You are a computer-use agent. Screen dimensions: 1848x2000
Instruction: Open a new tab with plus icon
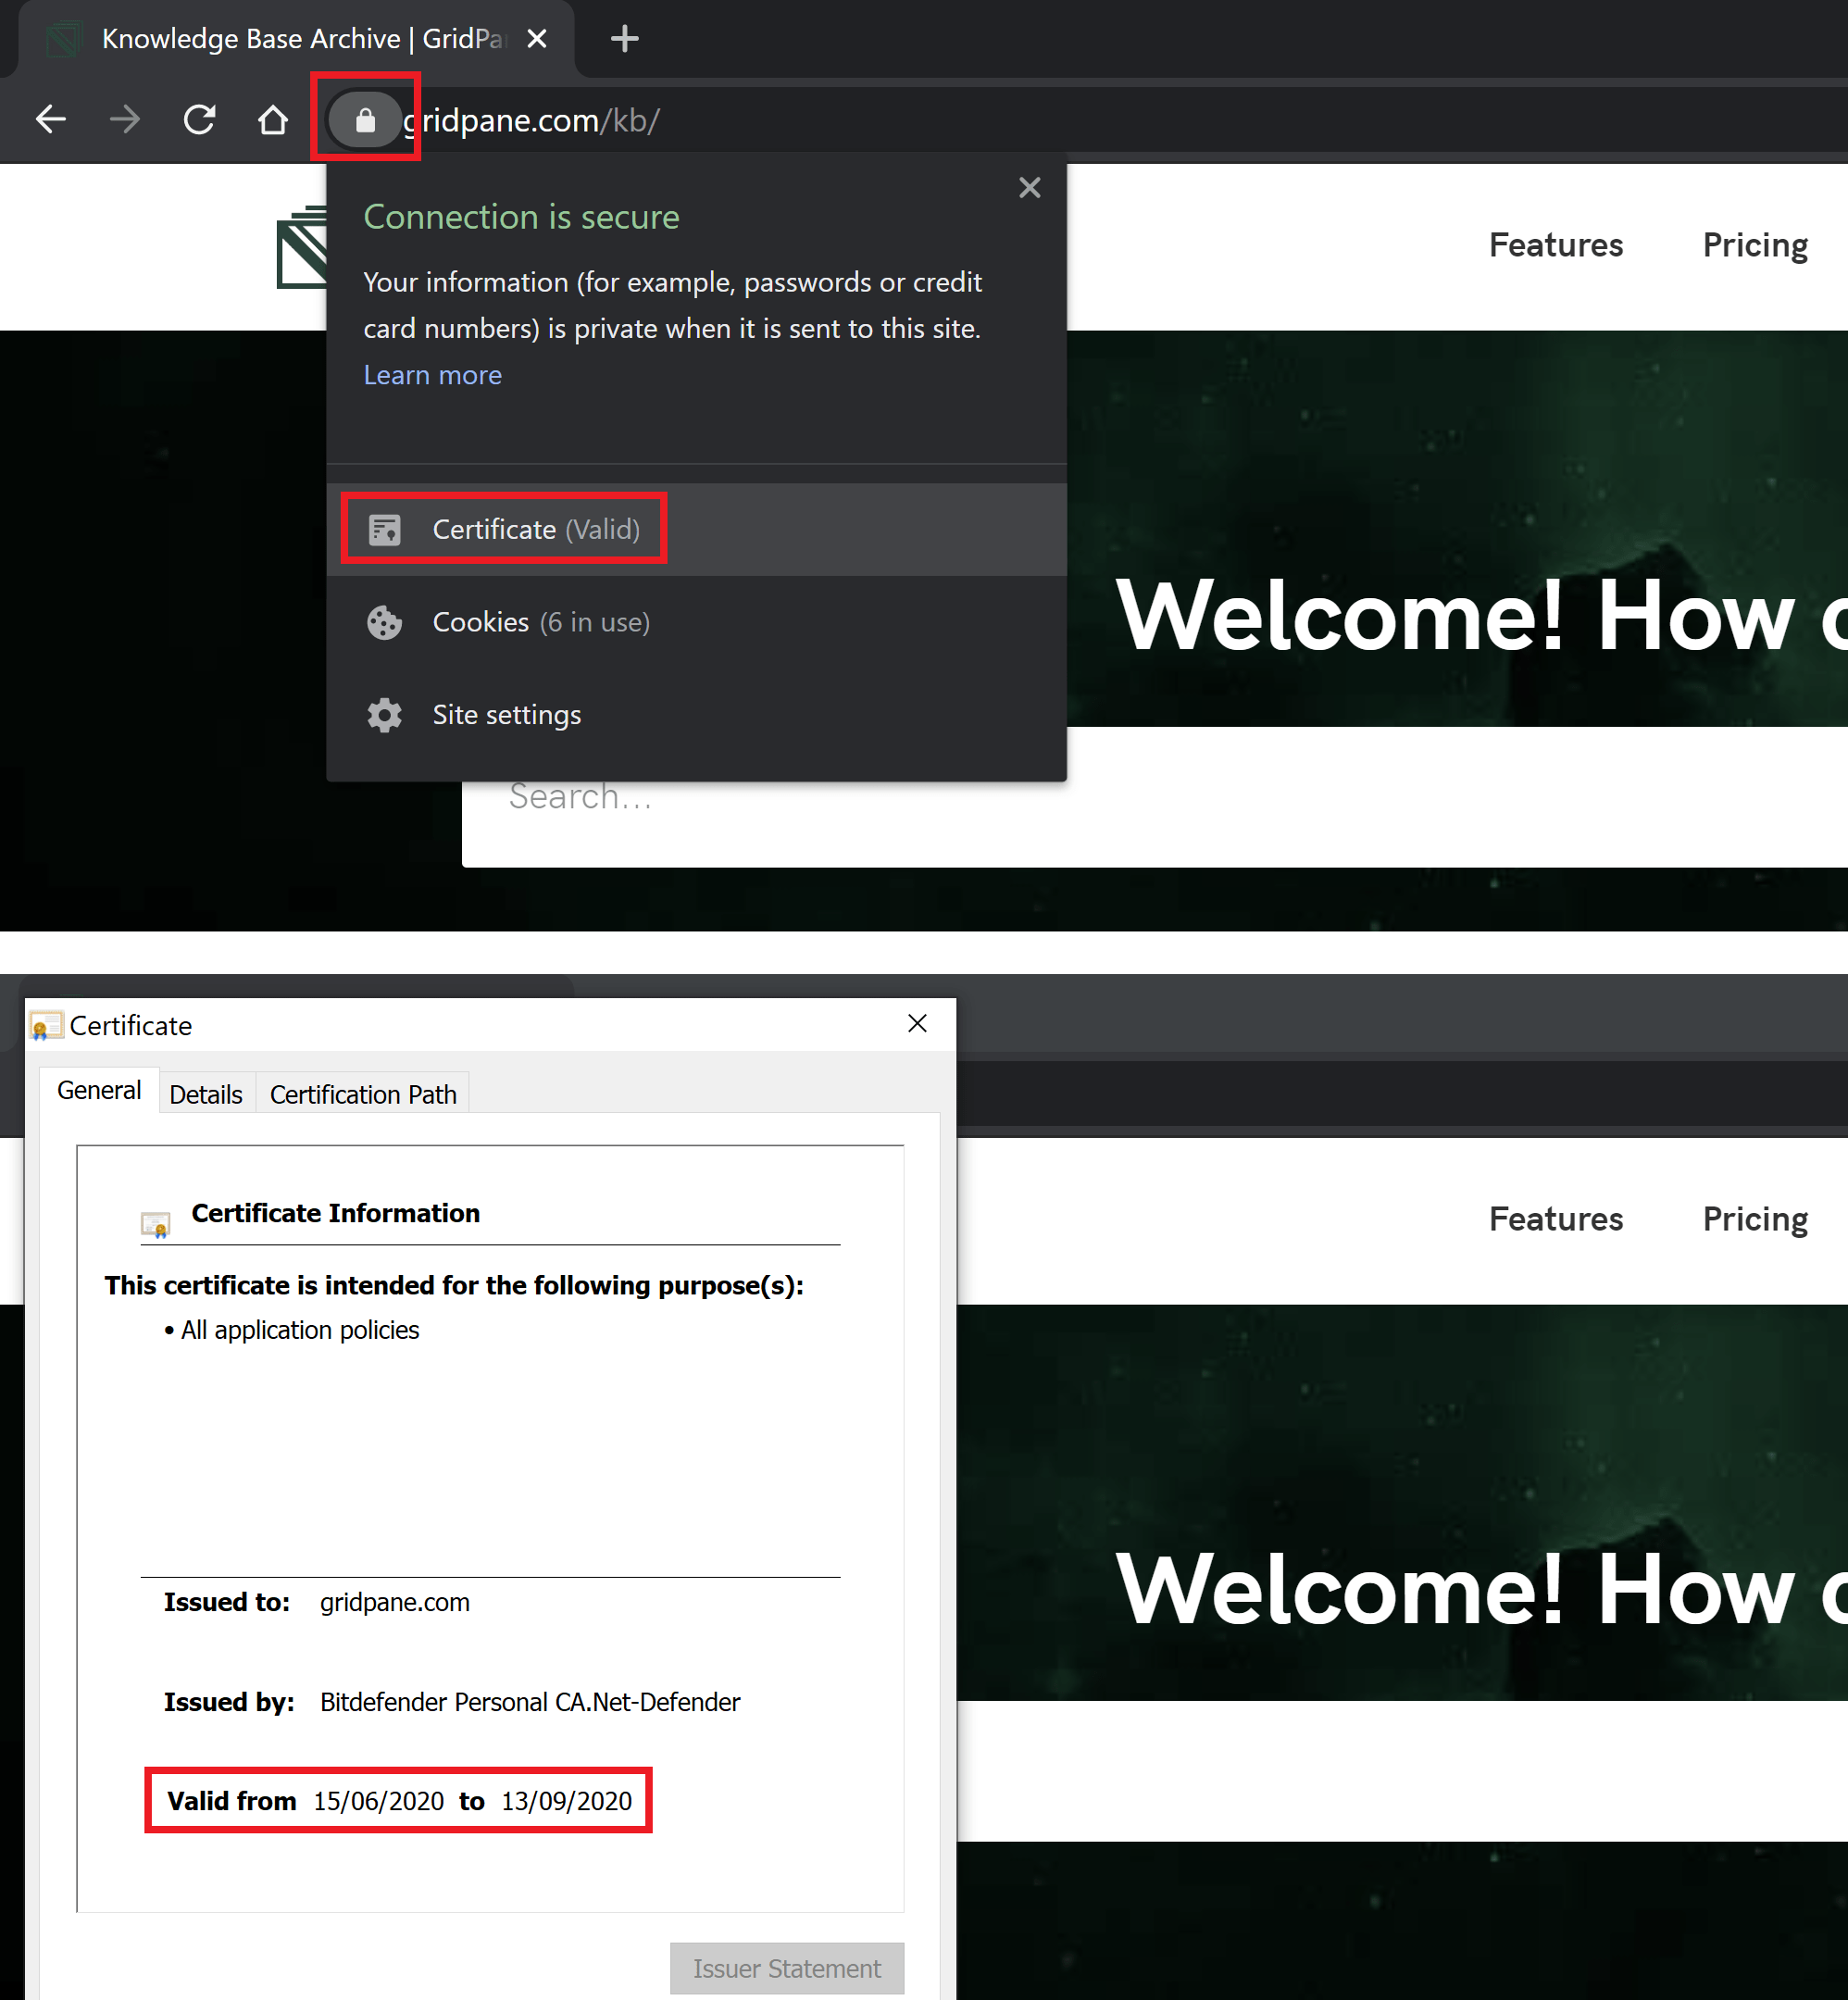625,39
